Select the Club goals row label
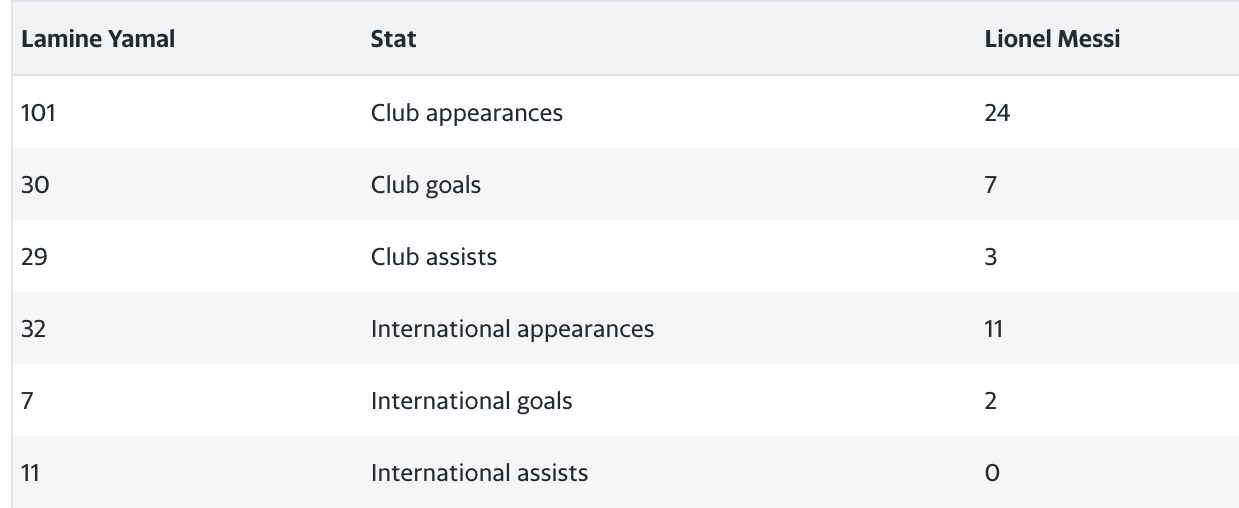The width and height of the screenshot is (1239, 508). (x=425, y=185)
